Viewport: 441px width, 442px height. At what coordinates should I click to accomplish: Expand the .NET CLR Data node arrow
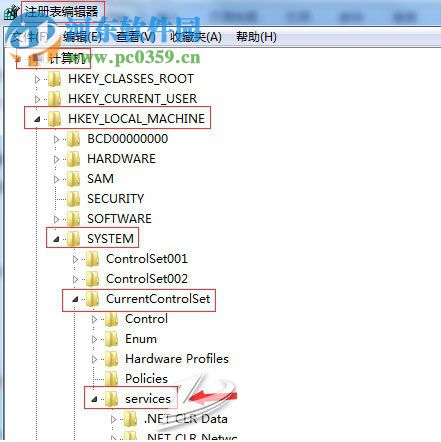(113, 419)
